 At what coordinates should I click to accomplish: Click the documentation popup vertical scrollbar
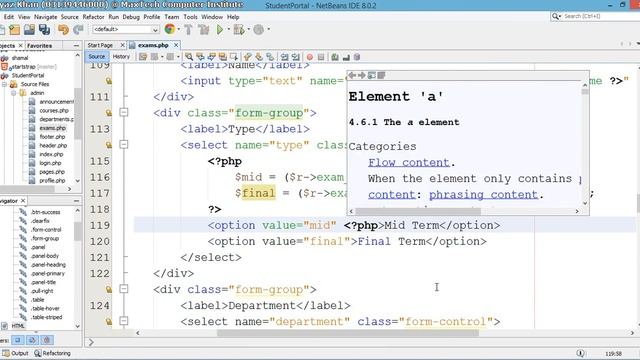point(585,92)
